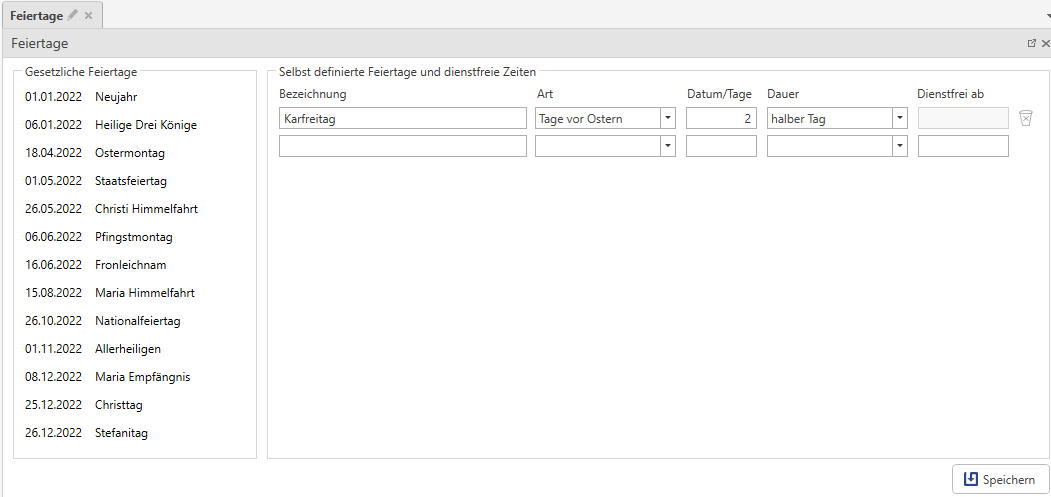Select the Nationalfeiertag holiday entry
Screen dimensions: 1051x497
click(x=138, y=321)
